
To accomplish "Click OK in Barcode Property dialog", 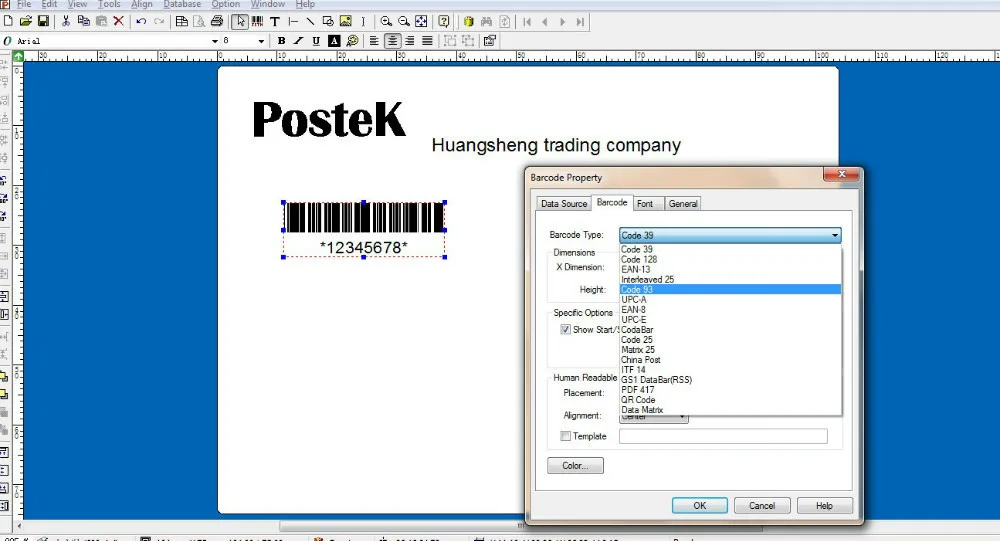I will click(x=700, y=505).
